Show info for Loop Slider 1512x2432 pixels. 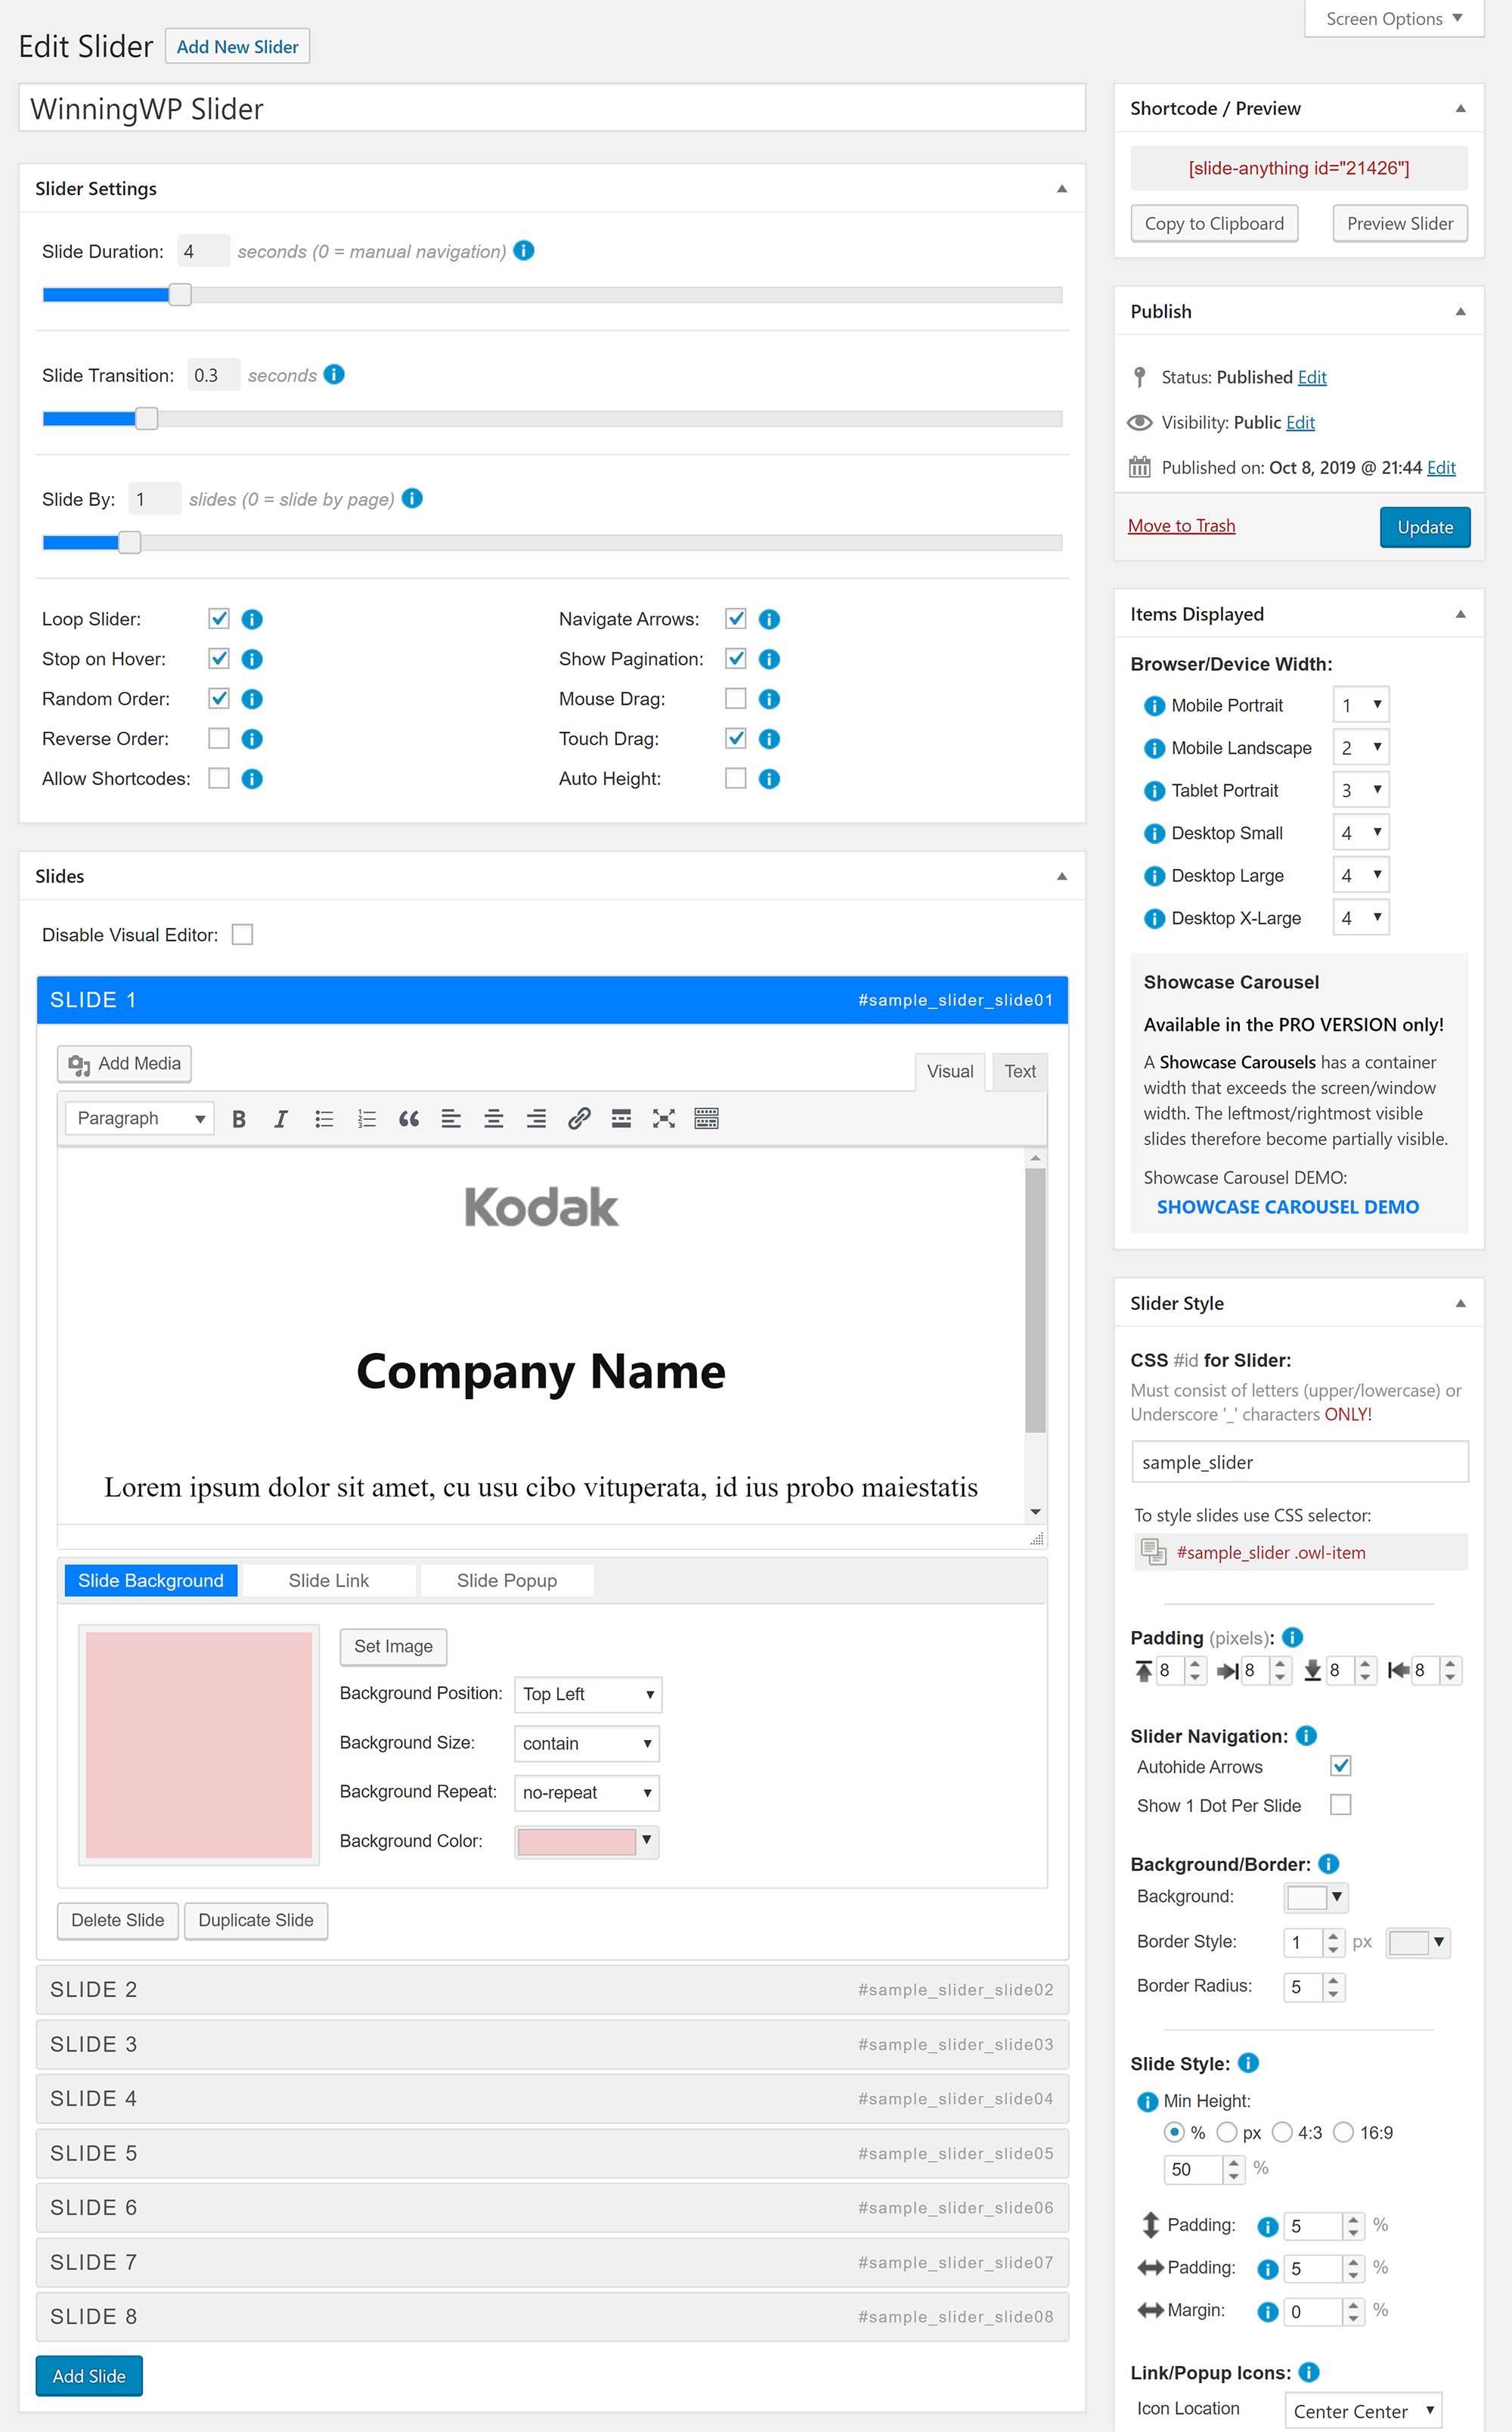pyautogui.click(x=252, y=620)
